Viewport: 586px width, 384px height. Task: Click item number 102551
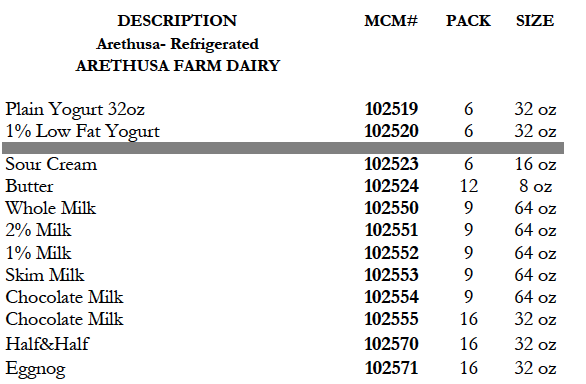pos(391,230)
